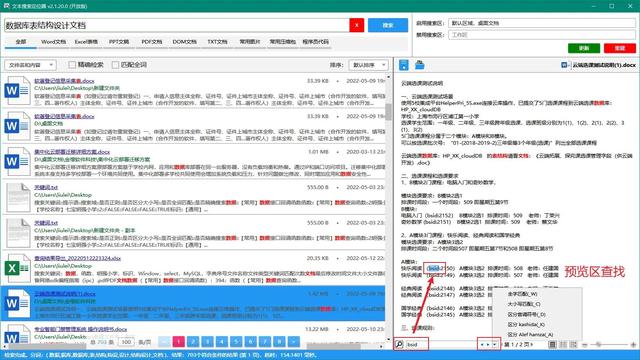Go to results page 3
640x360 pixels.
point(207,341)
